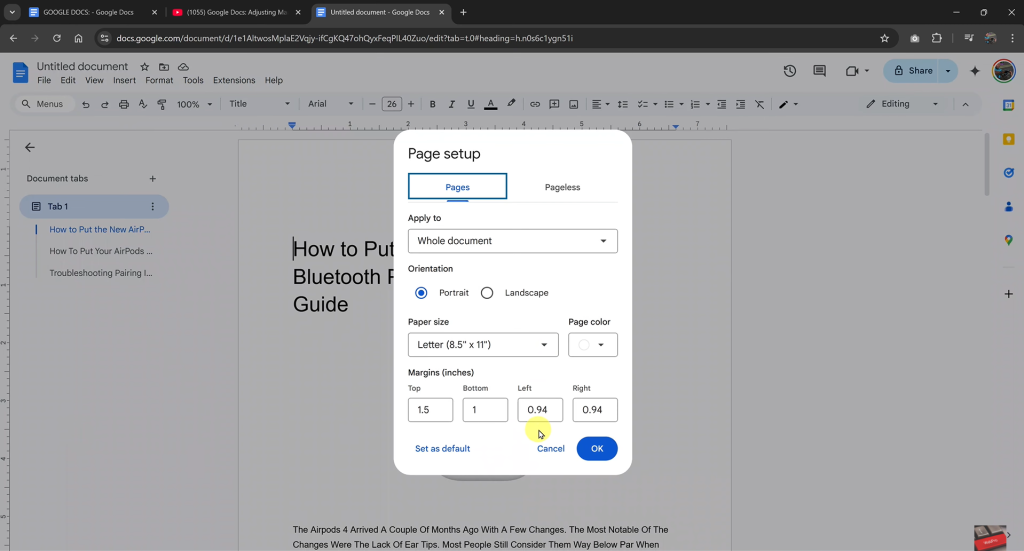Open the Google Keep side panel icon

tap(1008, 139)
